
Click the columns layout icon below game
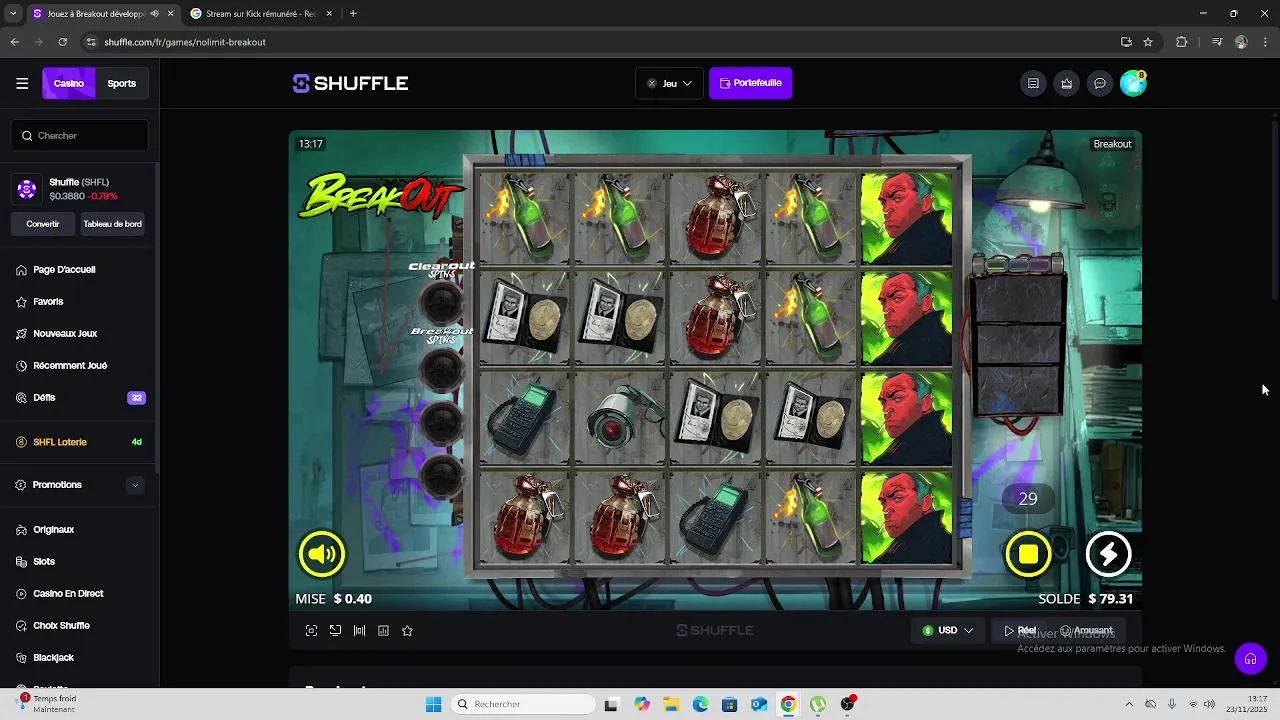tap(359, 631)
